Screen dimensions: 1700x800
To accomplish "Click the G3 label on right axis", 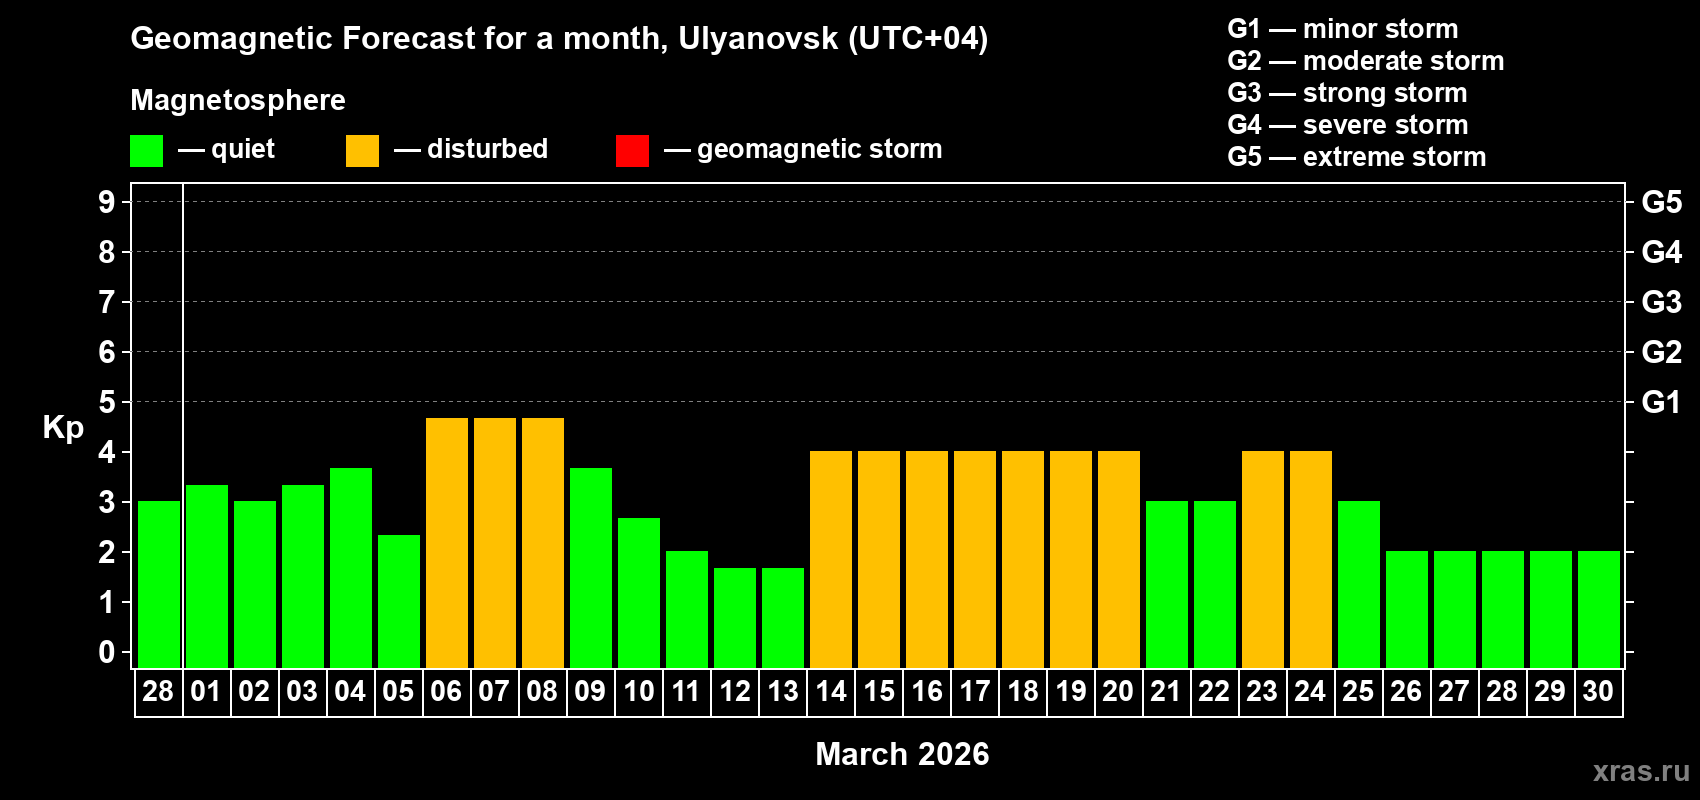I will 1661,302.
